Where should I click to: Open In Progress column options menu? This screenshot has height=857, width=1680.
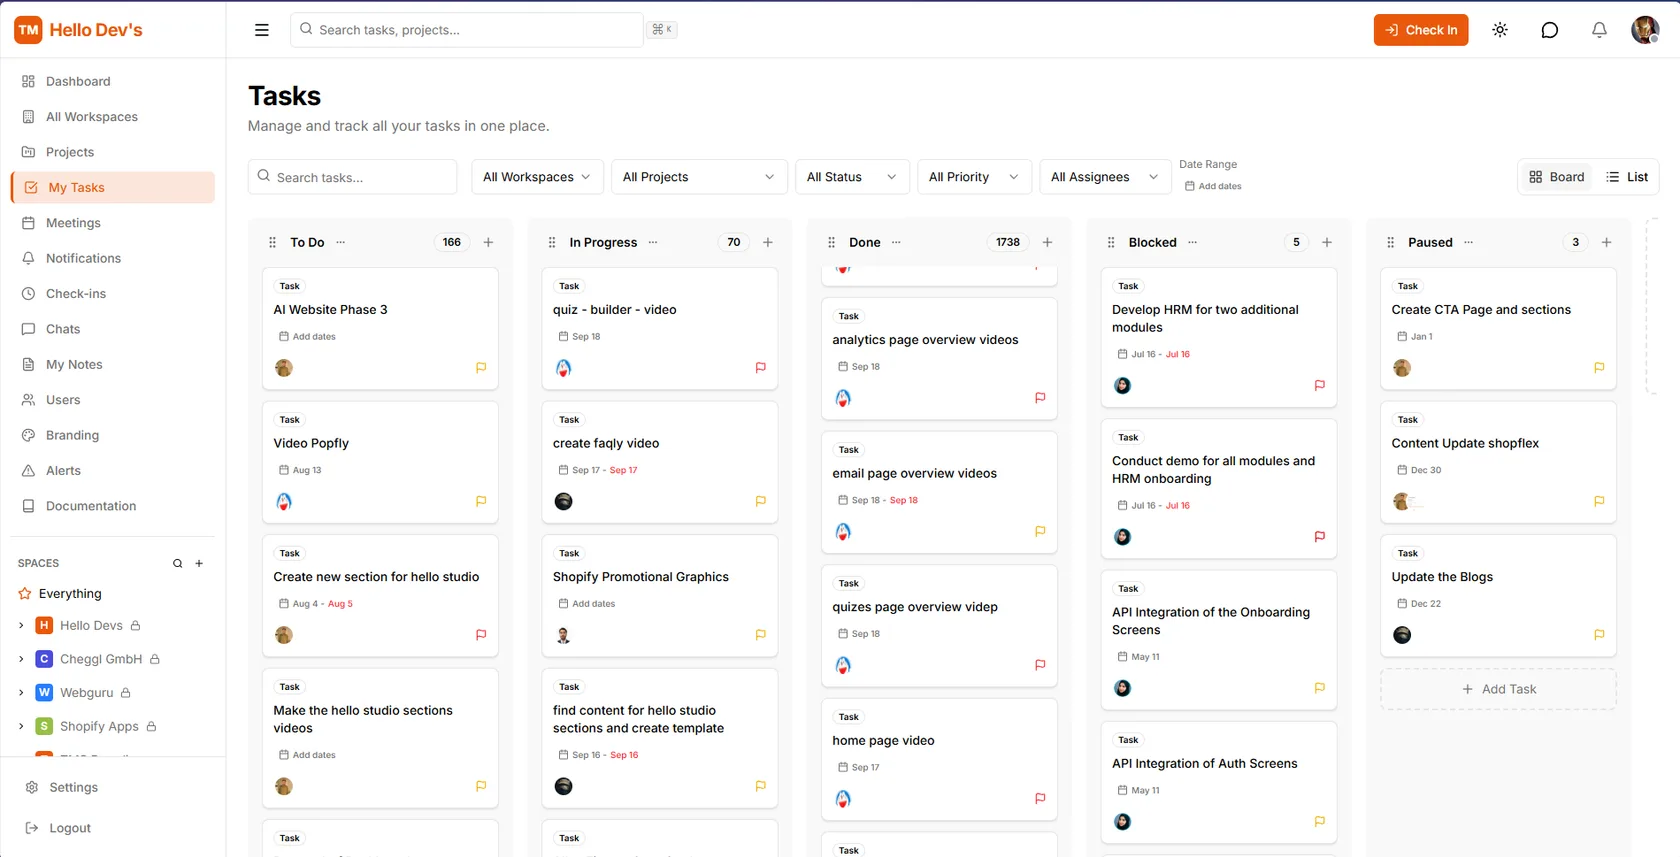coord(653,243)
